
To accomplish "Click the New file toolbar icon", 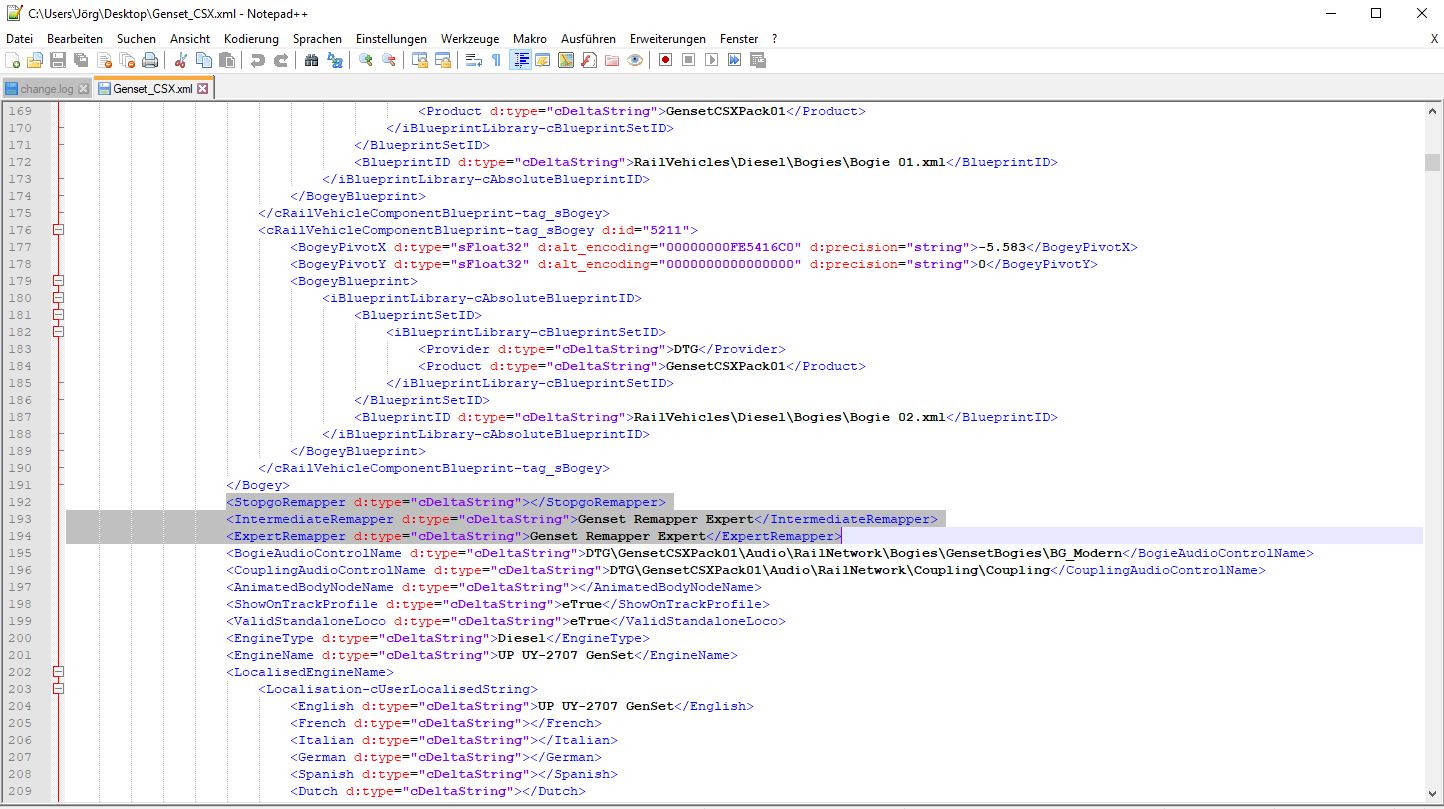I will 13,60.
